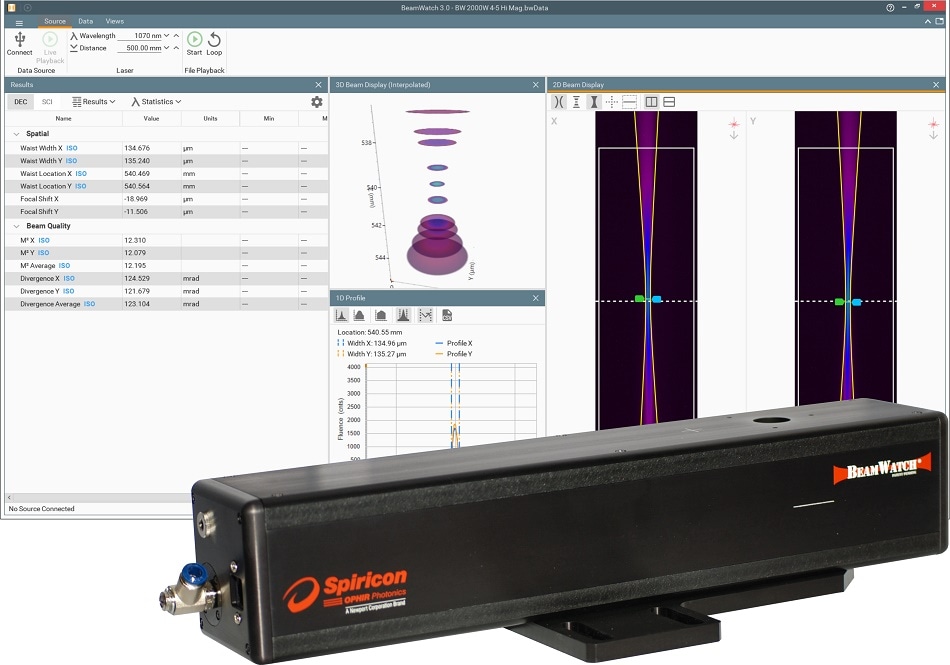This screenshot has width=950, height=665.
Task: Click the greyed-out Live Playback icon
Action: point(50,39)
